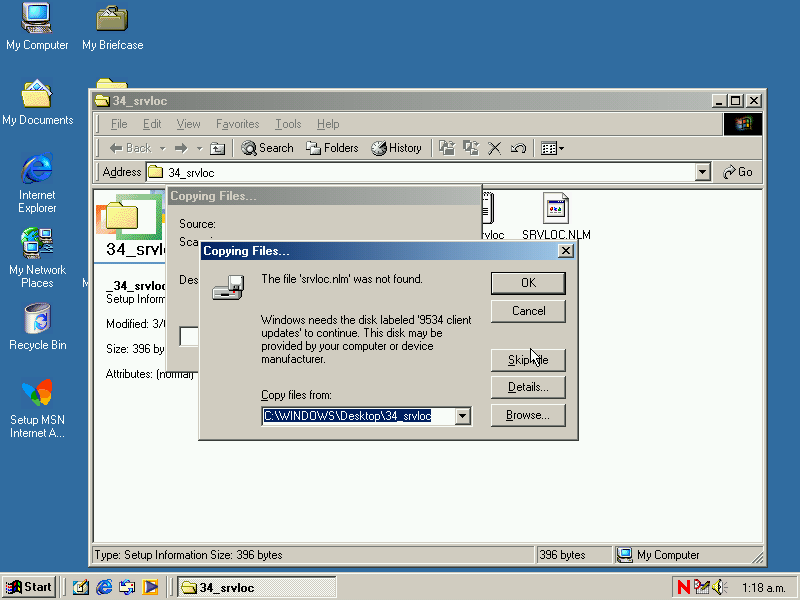Select the Internet Explorer desktop icon
This screenshot has height=600, width=800.
click(37, 183)
